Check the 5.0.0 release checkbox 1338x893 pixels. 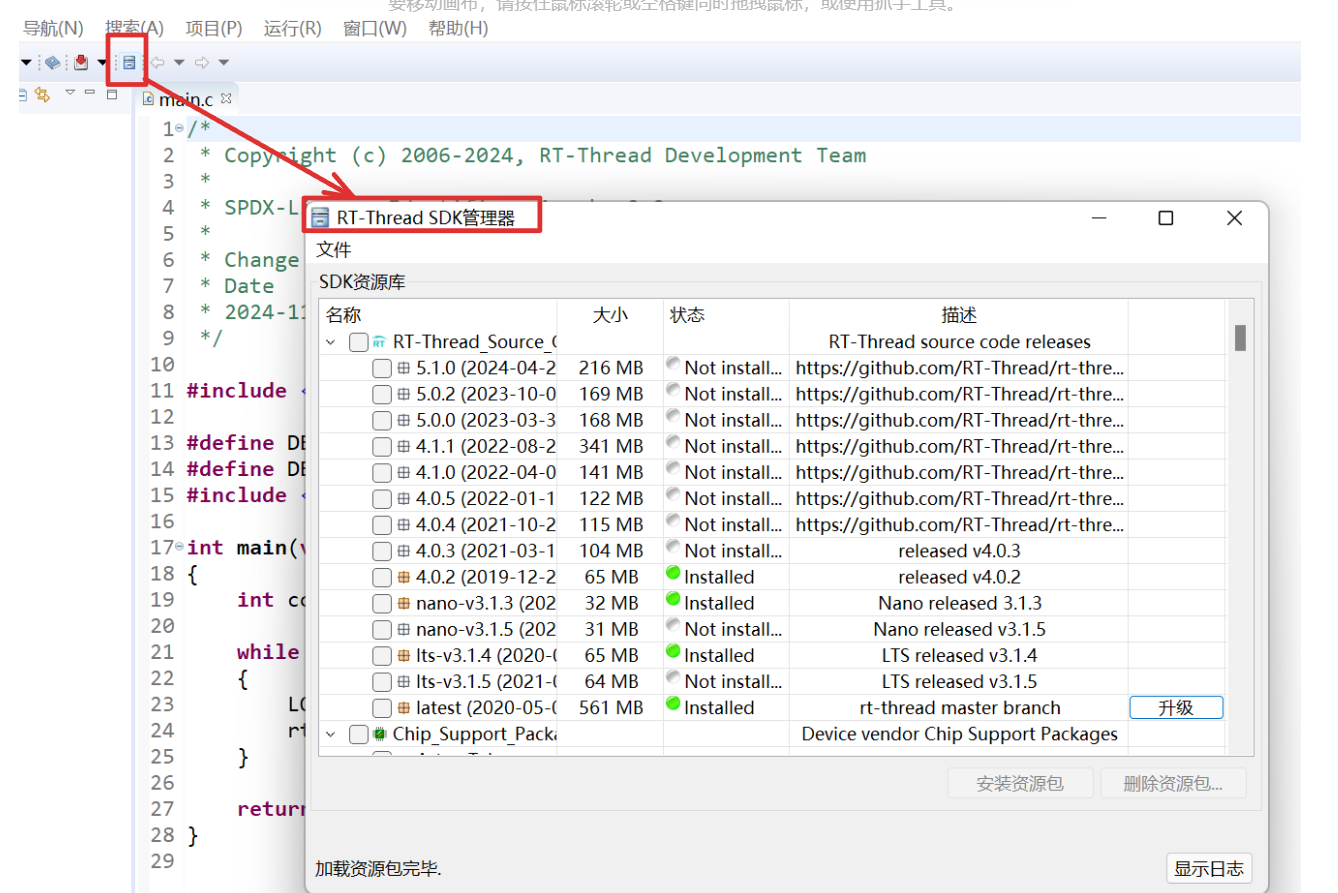pos(382,420)
